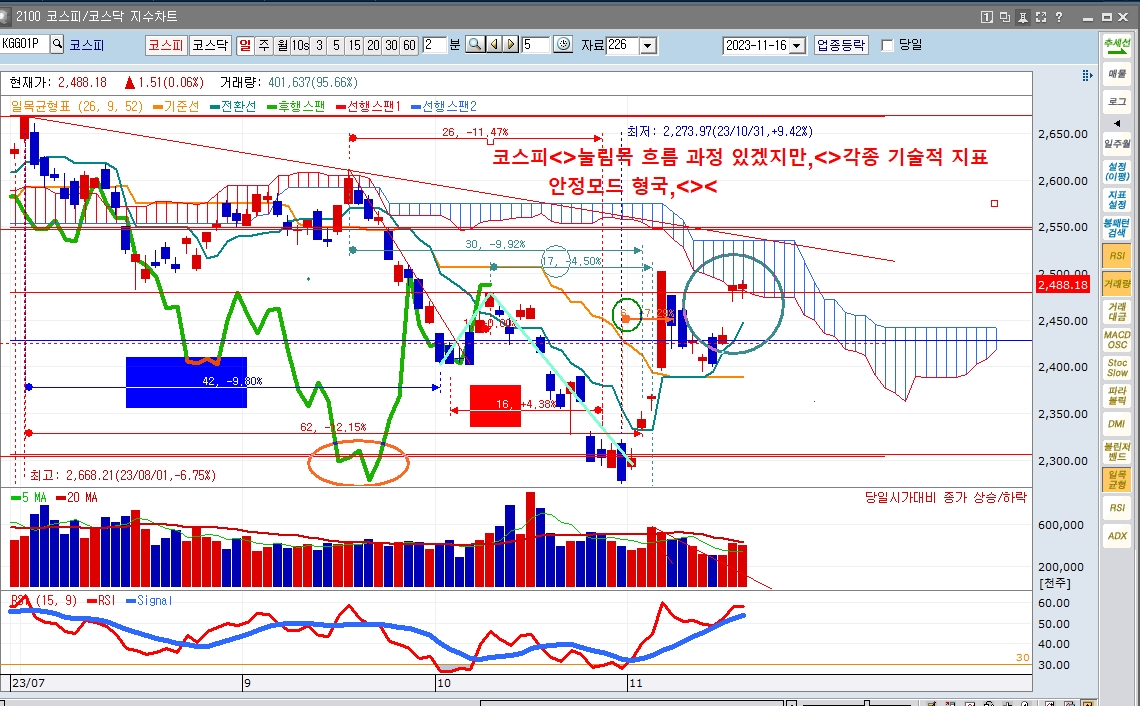Viewport: 1140px width, 706px height.
Task: Click the 자료 count input field 226
Action: click(622, 45)
